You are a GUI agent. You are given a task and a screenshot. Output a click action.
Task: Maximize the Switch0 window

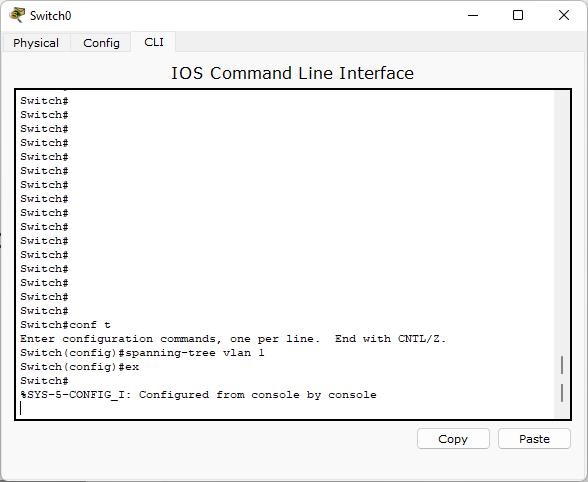click(x=518, y=15)
